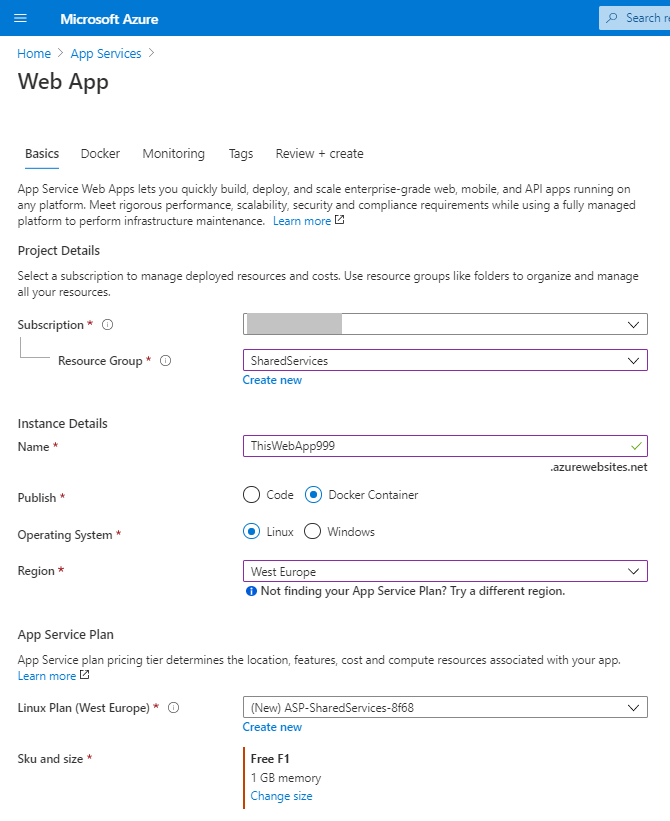
Task: Open Learn more under App Service Plan
Action: click(47, 676)
